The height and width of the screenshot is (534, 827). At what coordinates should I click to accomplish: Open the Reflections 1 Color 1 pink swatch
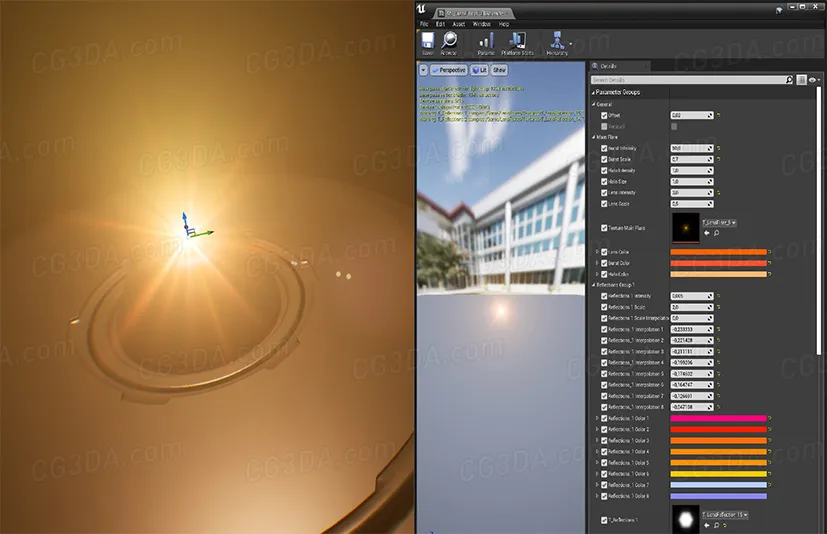coord(718,418)
